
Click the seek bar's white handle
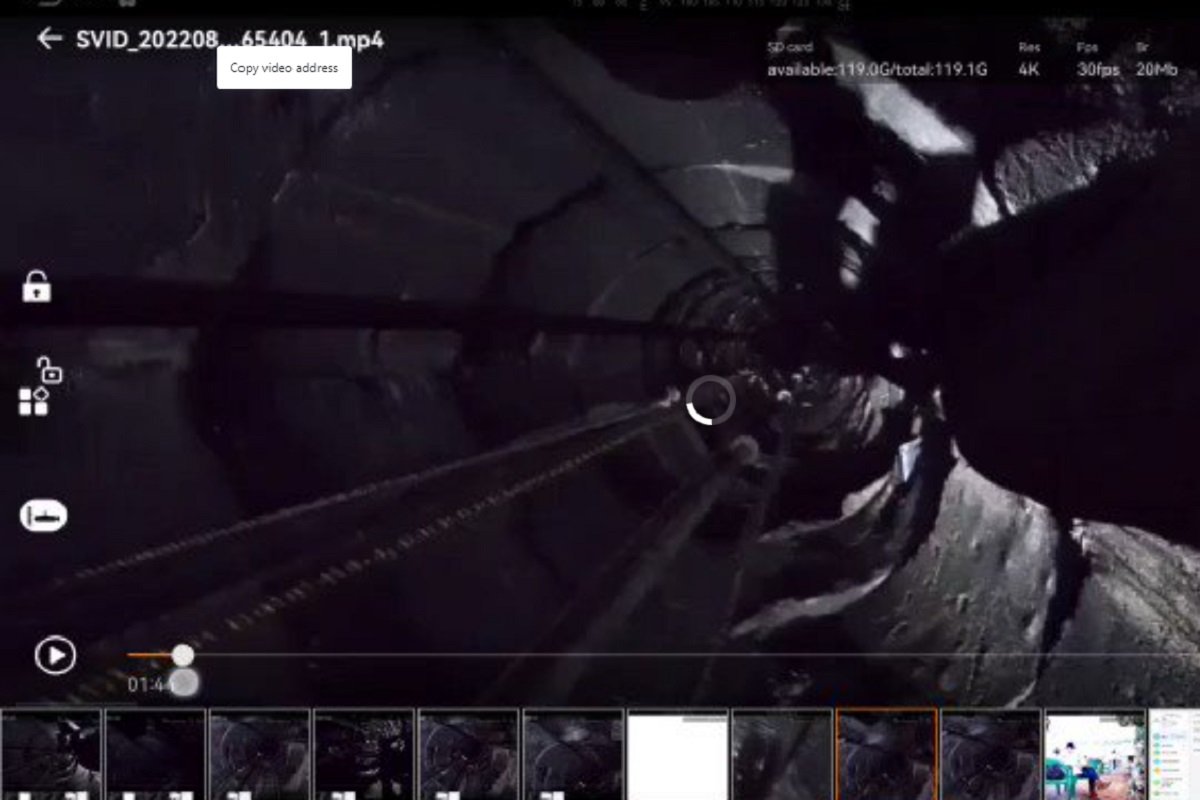click(x=183, y=655)
